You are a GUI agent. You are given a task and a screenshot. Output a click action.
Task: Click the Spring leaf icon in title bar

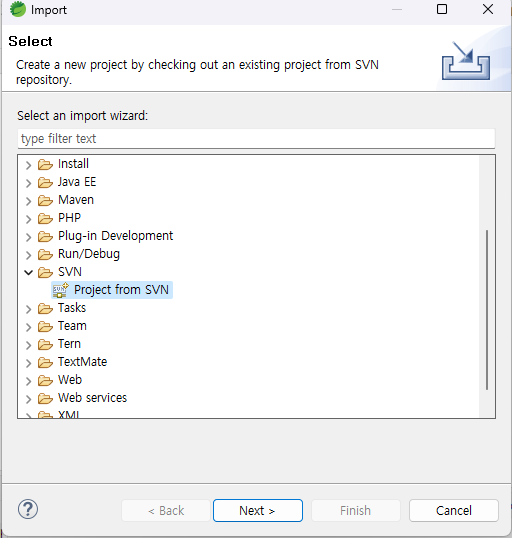point(18,9)
